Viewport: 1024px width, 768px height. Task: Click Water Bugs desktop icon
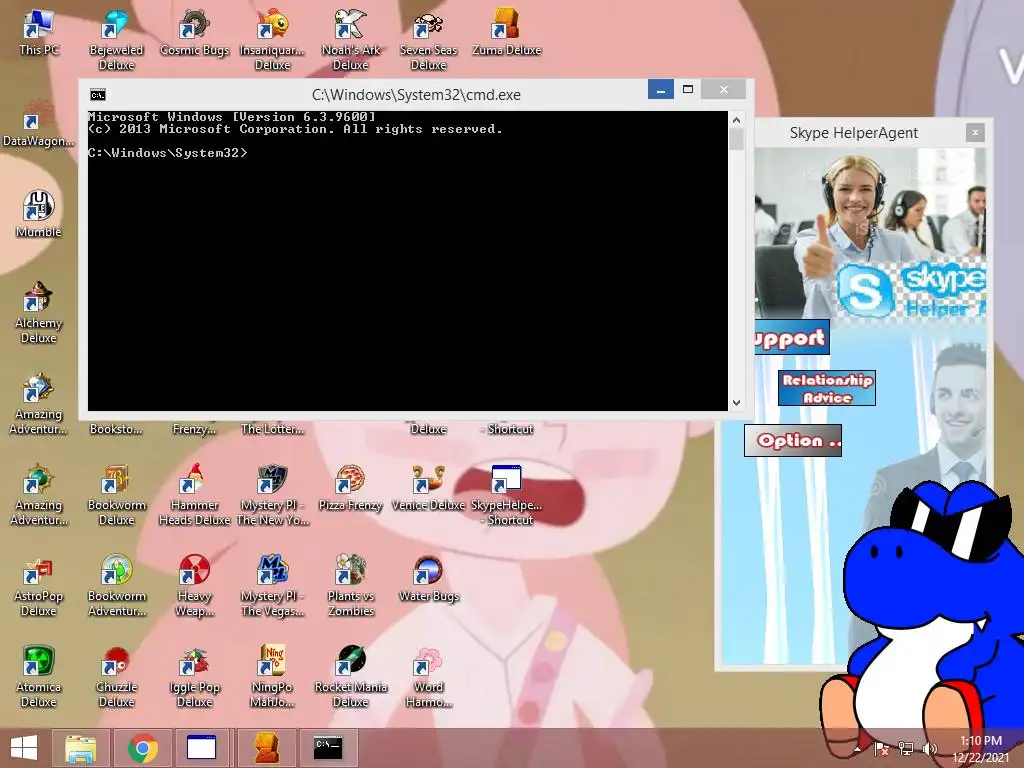tap(428, 579)
